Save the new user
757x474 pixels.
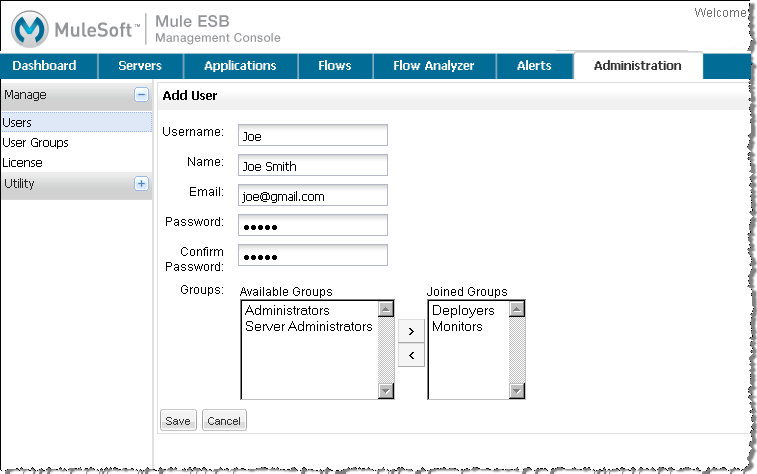pyautogui.click(x=178, y=421)
